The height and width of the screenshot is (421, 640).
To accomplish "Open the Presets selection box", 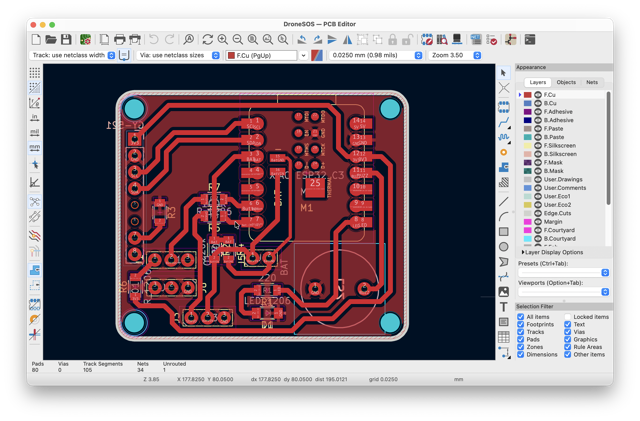I will coord(563,272).
